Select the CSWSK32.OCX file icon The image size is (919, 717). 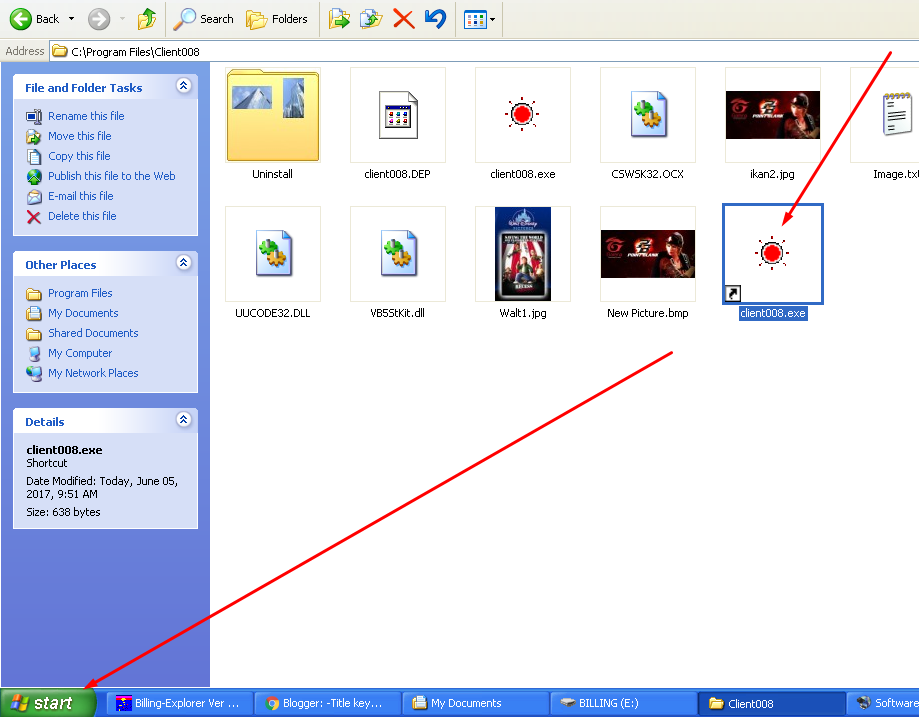point(647,114)
